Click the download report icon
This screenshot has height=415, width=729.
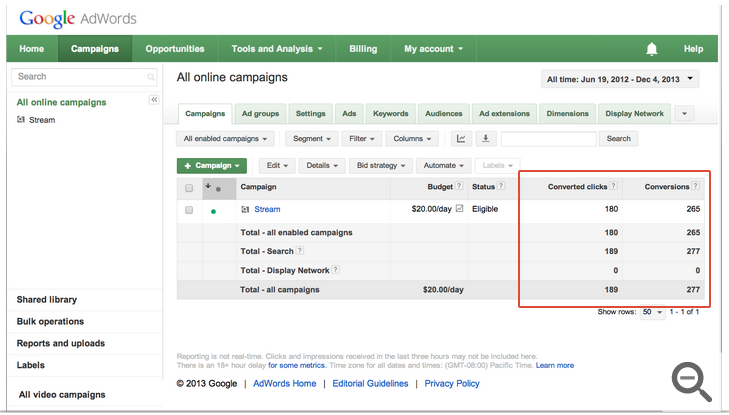pos(485,138)
